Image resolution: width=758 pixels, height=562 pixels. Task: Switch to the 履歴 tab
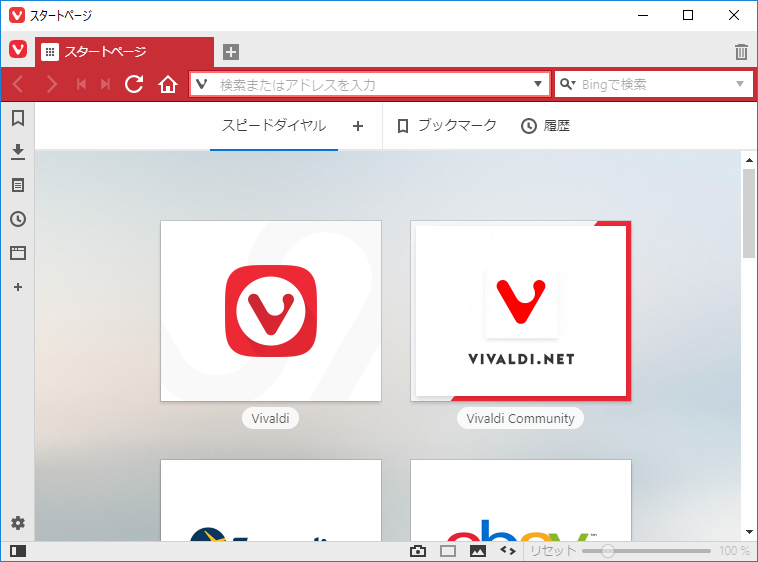pyautogui.click(x=545, y=126)
